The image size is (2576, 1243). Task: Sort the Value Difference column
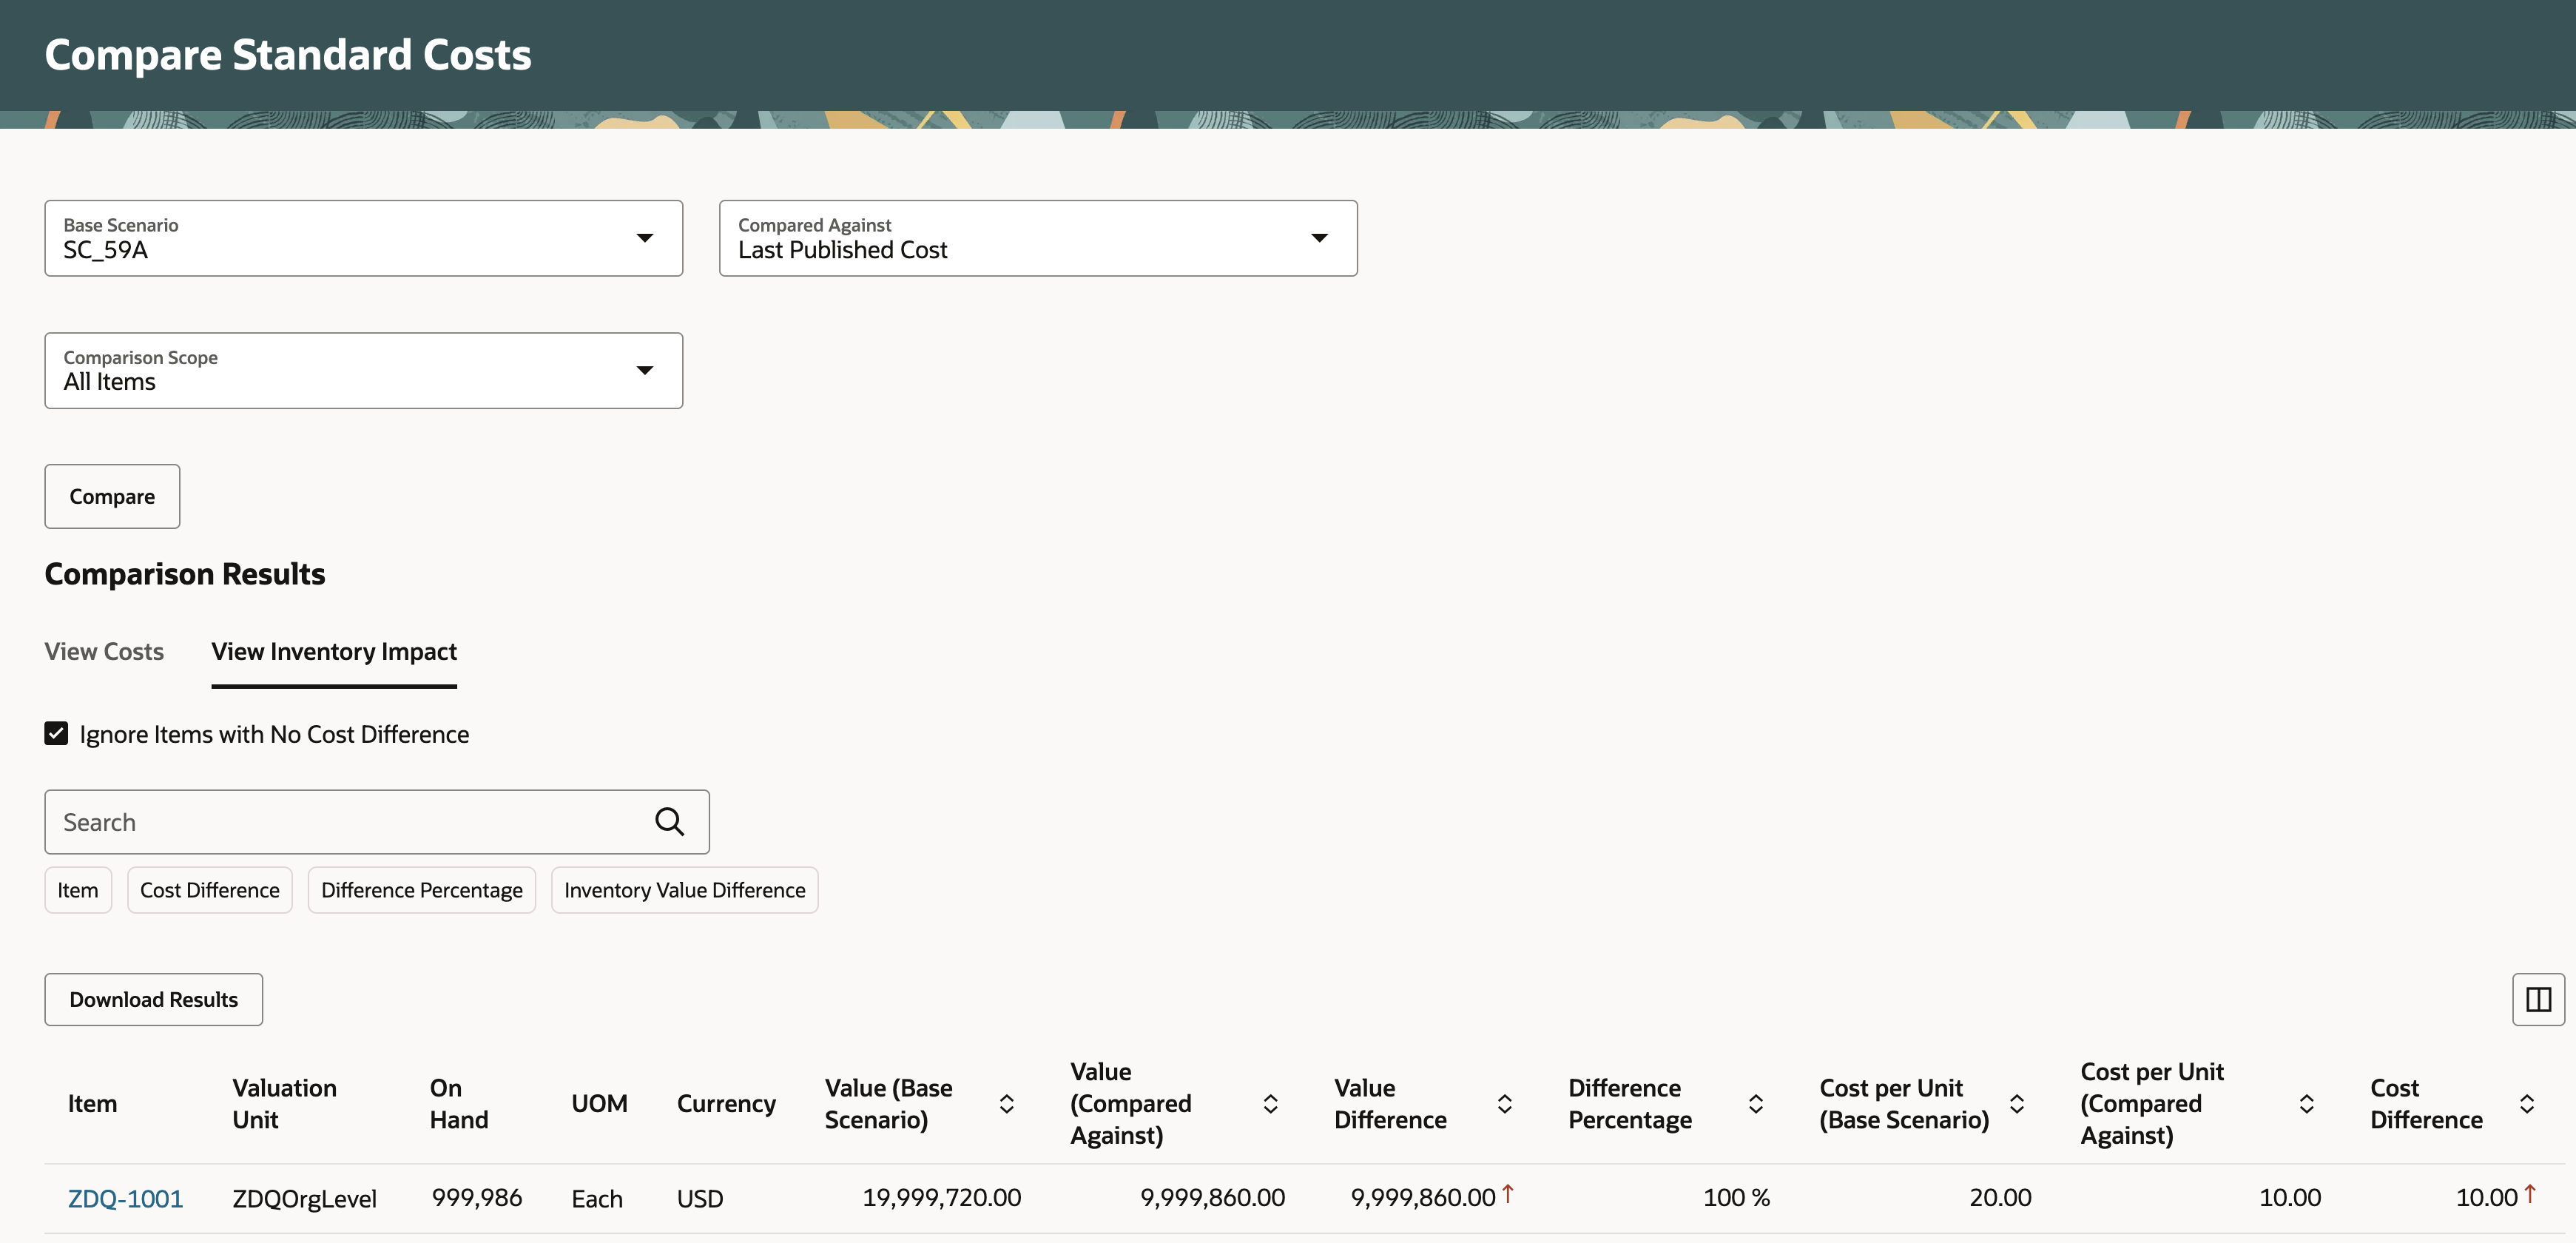[1504, 1104]
